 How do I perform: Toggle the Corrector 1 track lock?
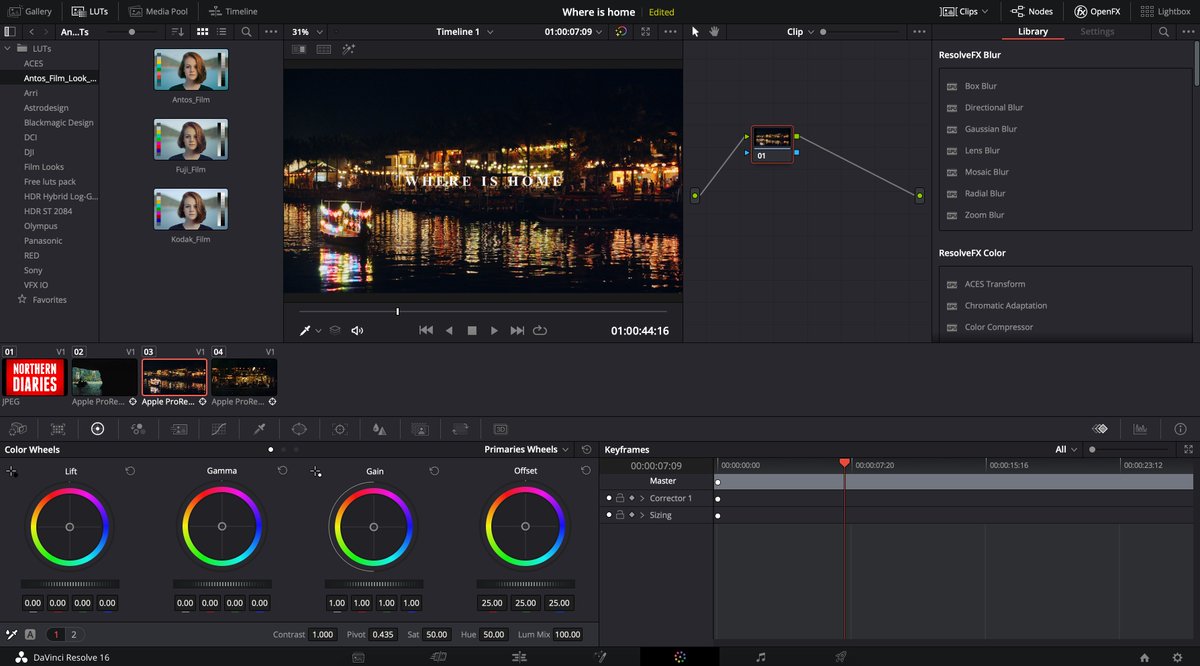pyautogui.click(x=619, y=498)
